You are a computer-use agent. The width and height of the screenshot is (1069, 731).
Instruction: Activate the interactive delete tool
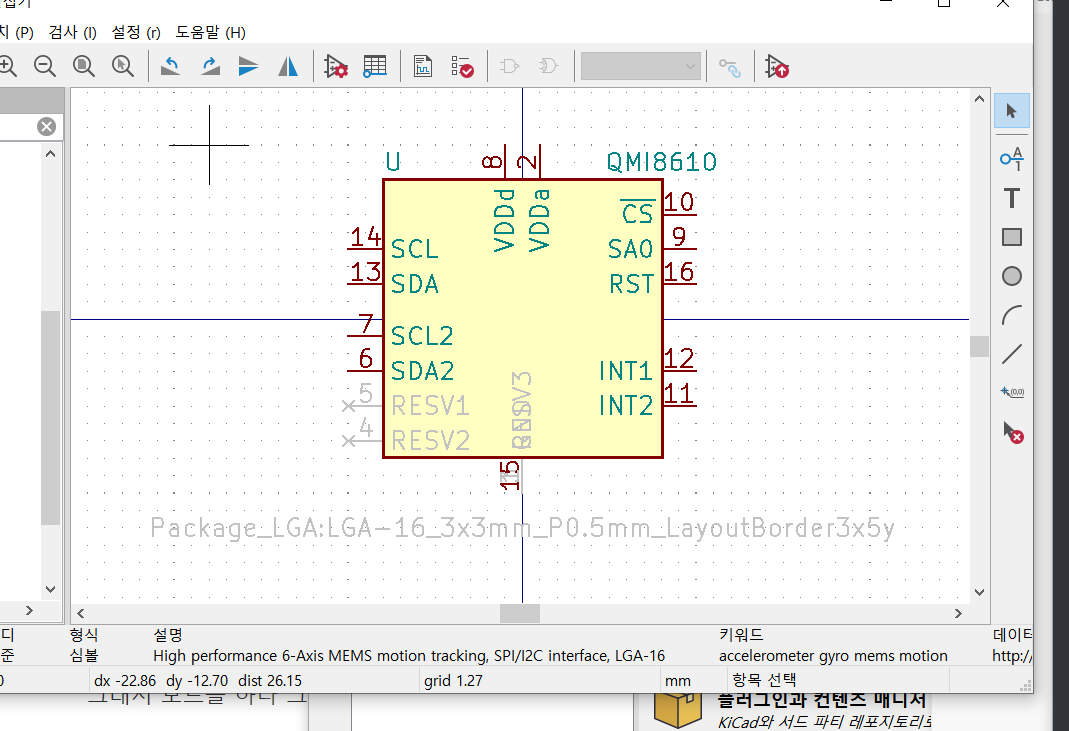(x=1012, y=432)
